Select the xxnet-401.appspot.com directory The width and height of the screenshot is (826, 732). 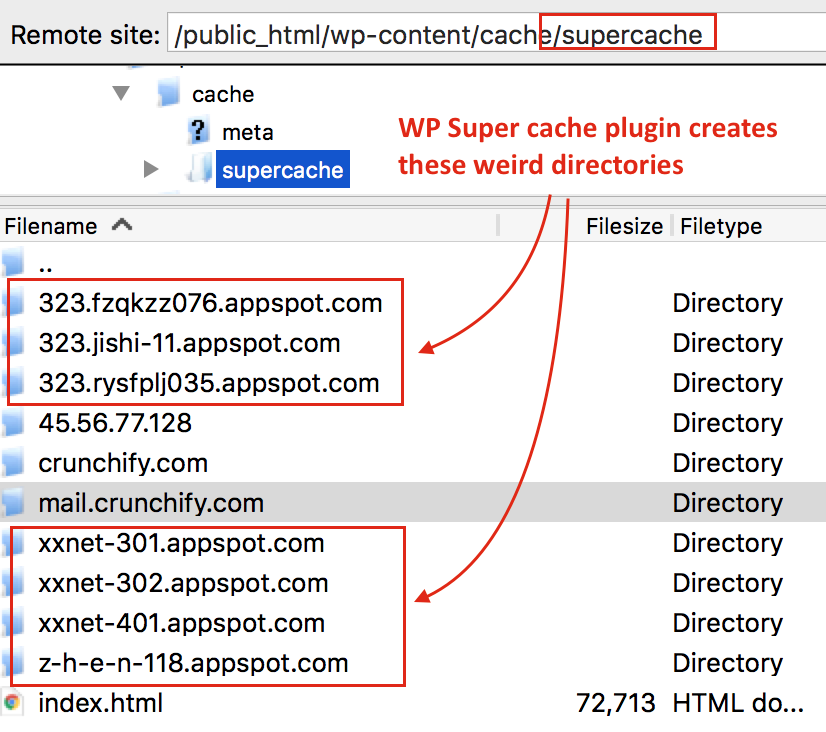[x=182, y=624]
